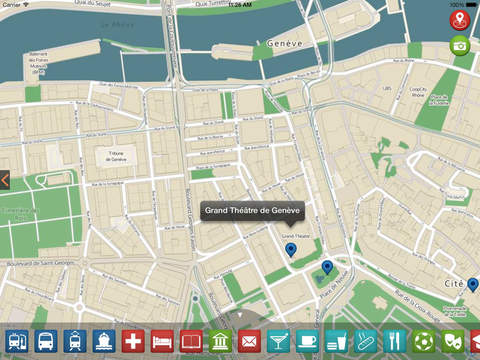The image size is (480, 360).
Task: Show hospitals with red cross icon
Action: click(133, 341)
